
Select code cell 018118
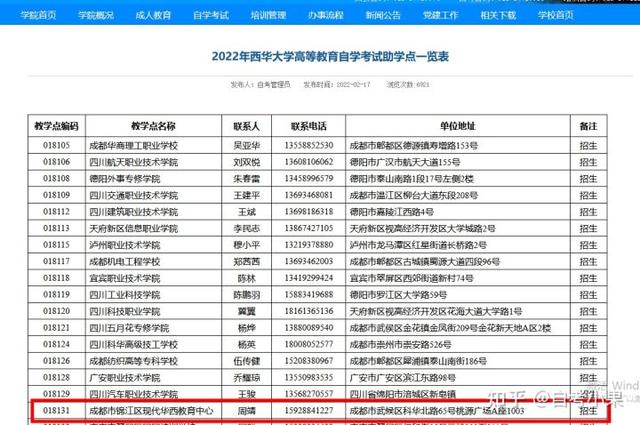56,278
